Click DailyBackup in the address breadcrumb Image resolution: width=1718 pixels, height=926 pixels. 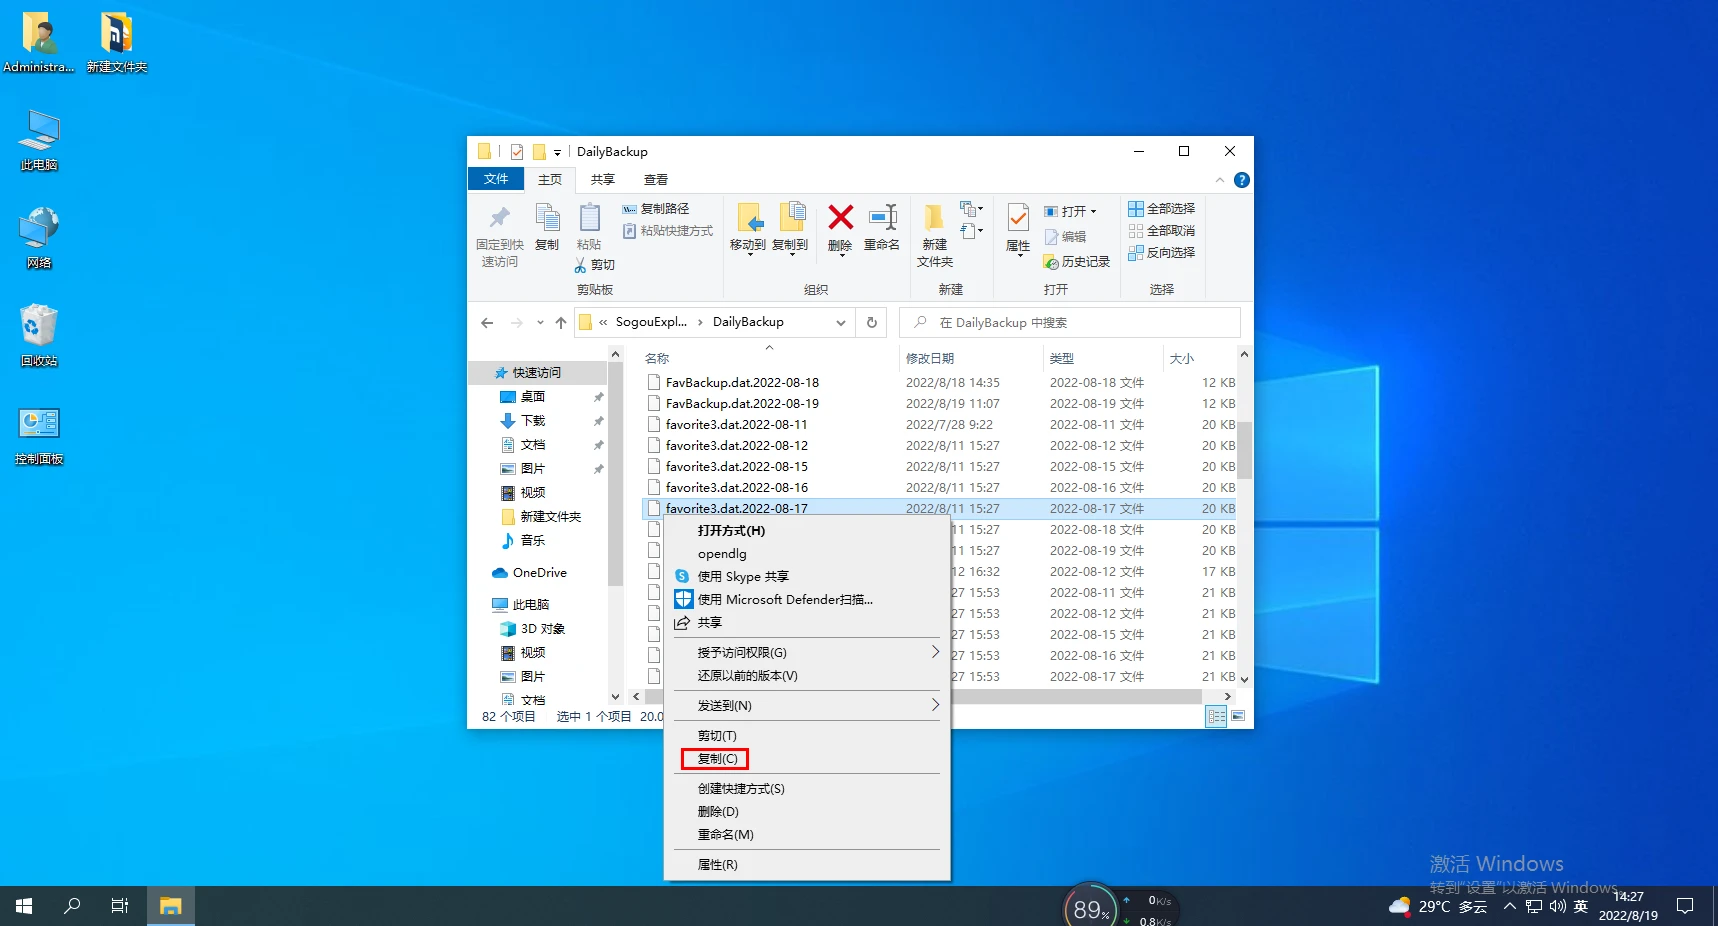pyautogui.click(x=748, y=322)
